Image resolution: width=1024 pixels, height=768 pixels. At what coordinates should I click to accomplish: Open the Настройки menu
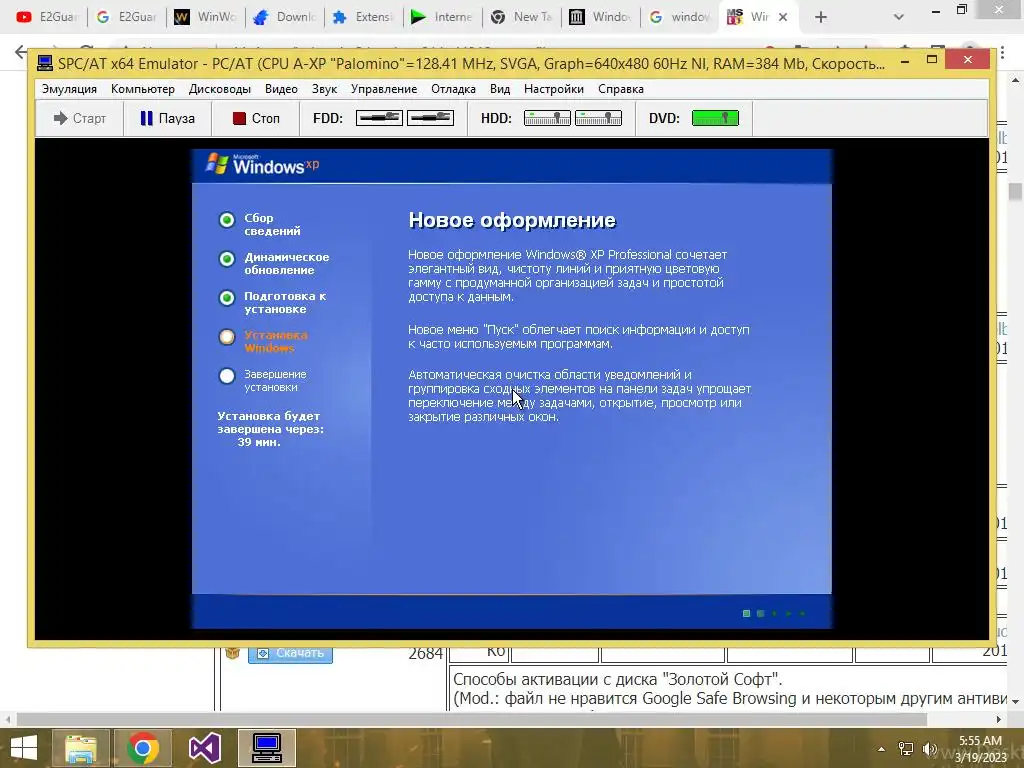pyautogui.click(x=554, y=89)
